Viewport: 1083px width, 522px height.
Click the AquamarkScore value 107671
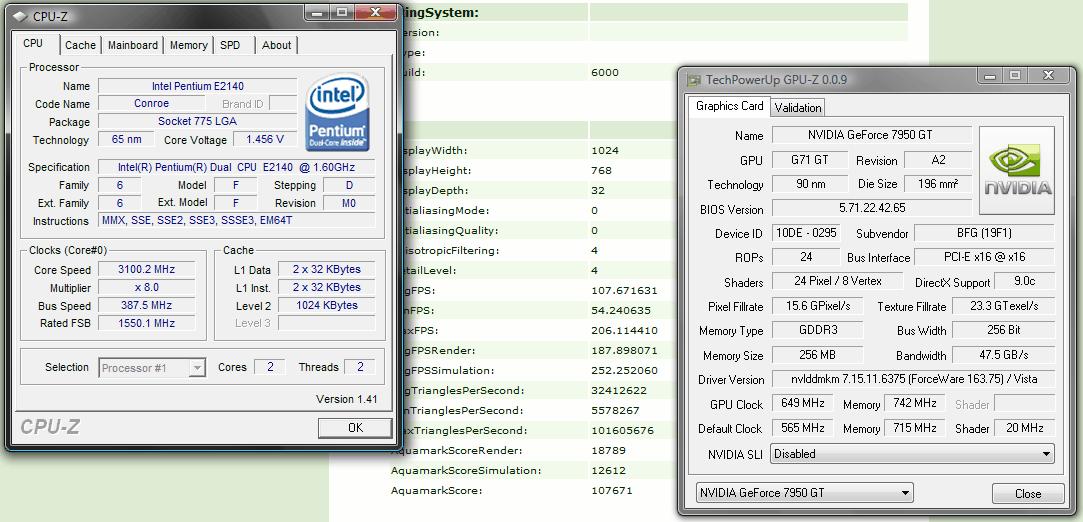click(612, 491)
